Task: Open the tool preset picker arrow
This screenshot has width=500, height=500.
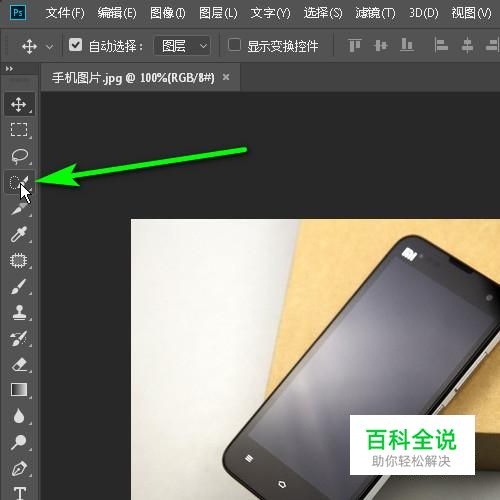Action: coord(49,47)
